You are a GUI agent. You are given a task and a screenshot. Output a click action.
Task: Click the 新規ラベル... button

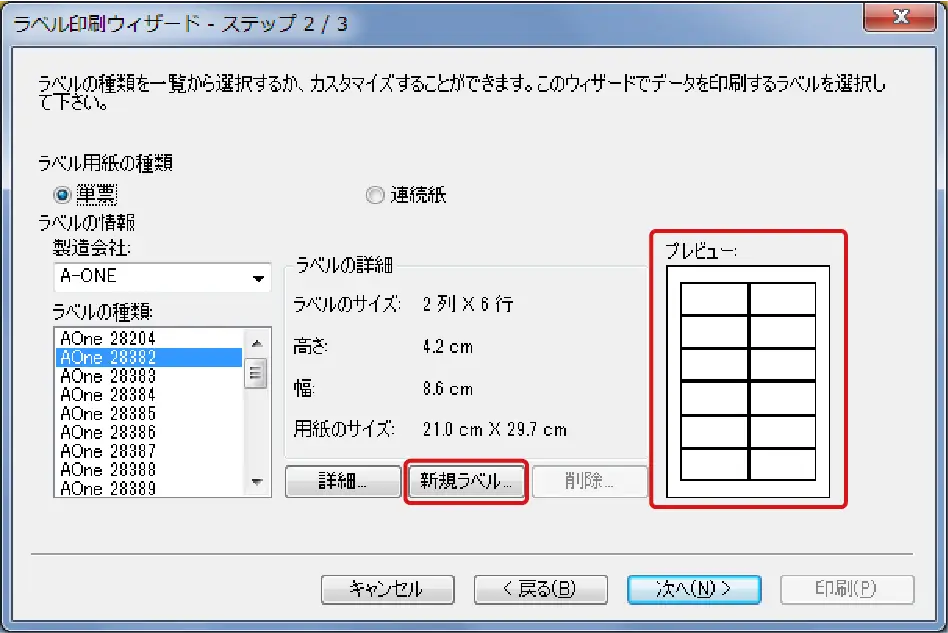pos(466,481)
